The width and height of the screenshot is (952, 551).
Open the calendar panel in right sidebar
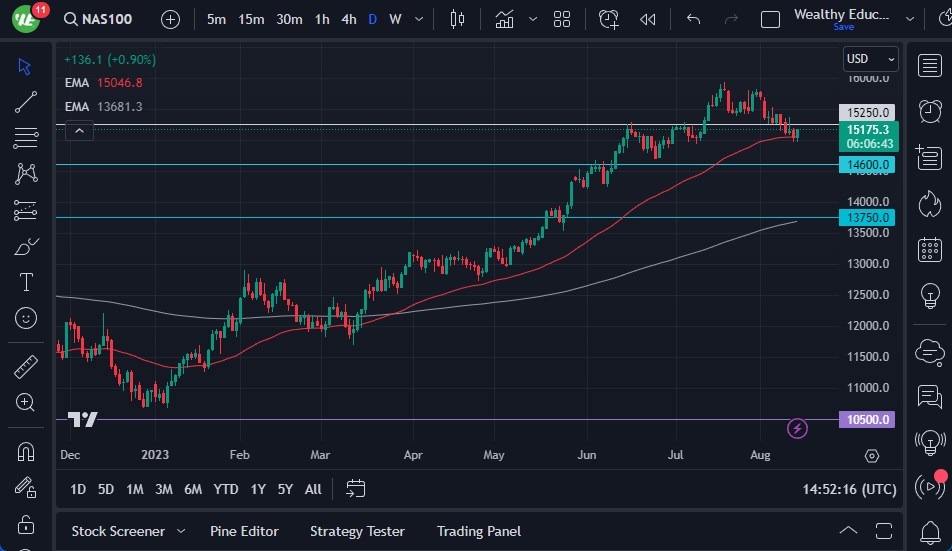click(x=929, y=249)
